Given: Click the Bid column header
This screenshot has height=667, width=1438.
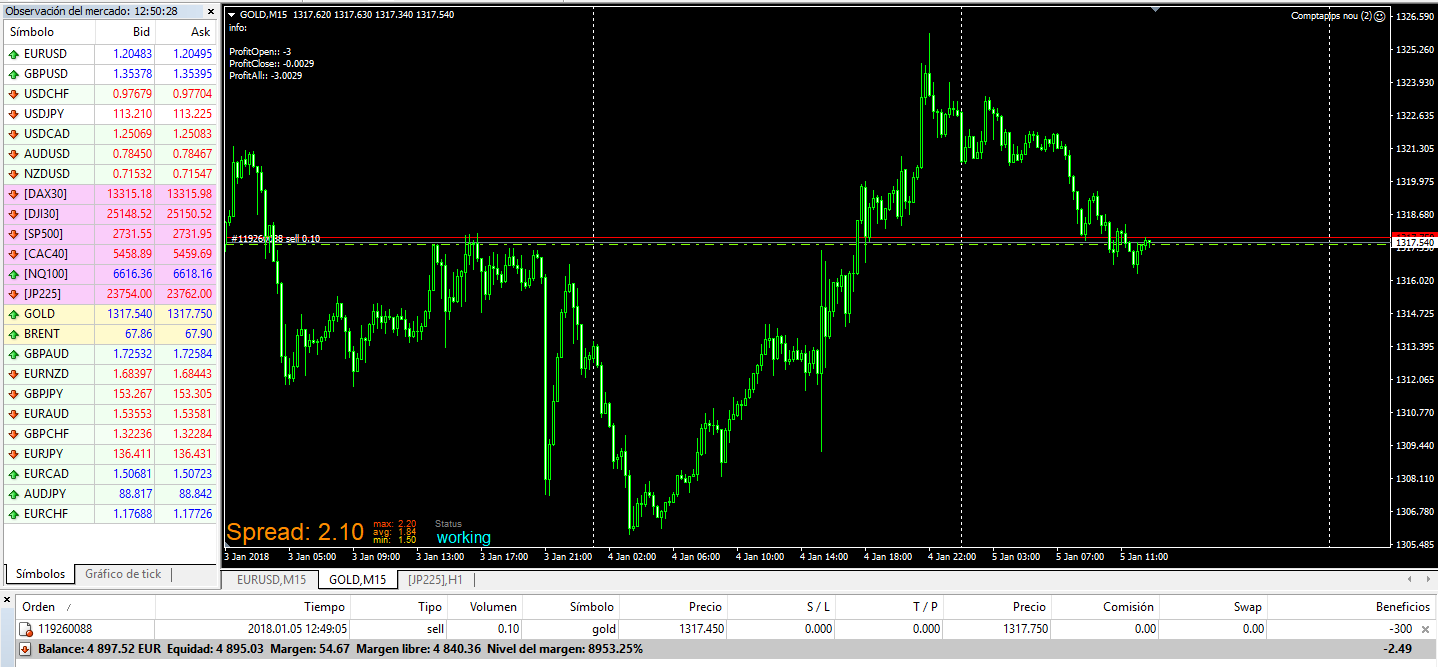Looking at the screenshot, I should 141,32.
